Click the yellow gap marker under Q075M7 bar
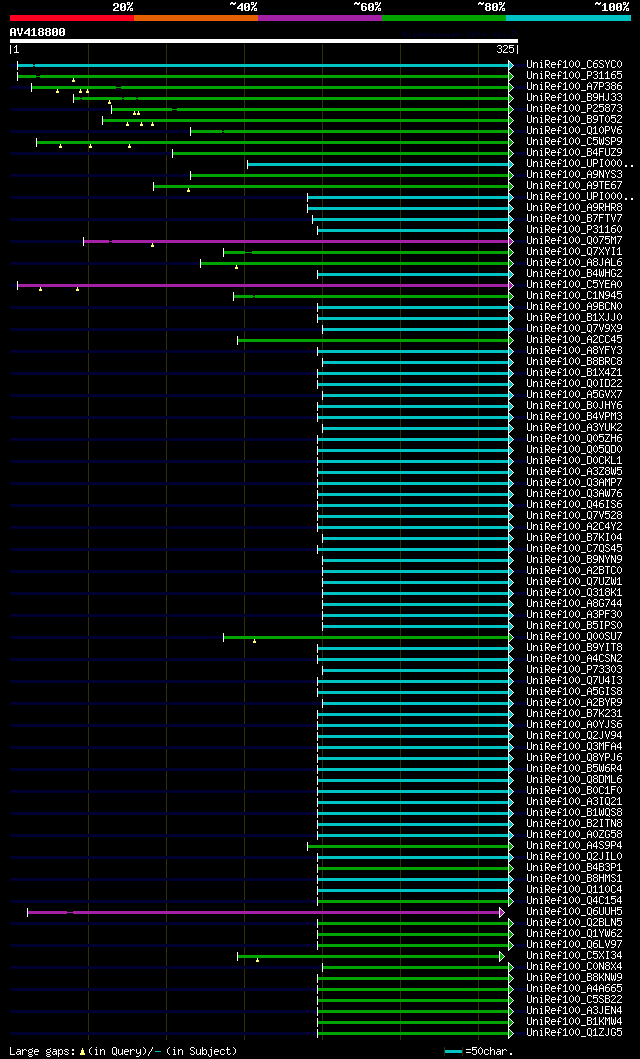 [x=153, y=245]
